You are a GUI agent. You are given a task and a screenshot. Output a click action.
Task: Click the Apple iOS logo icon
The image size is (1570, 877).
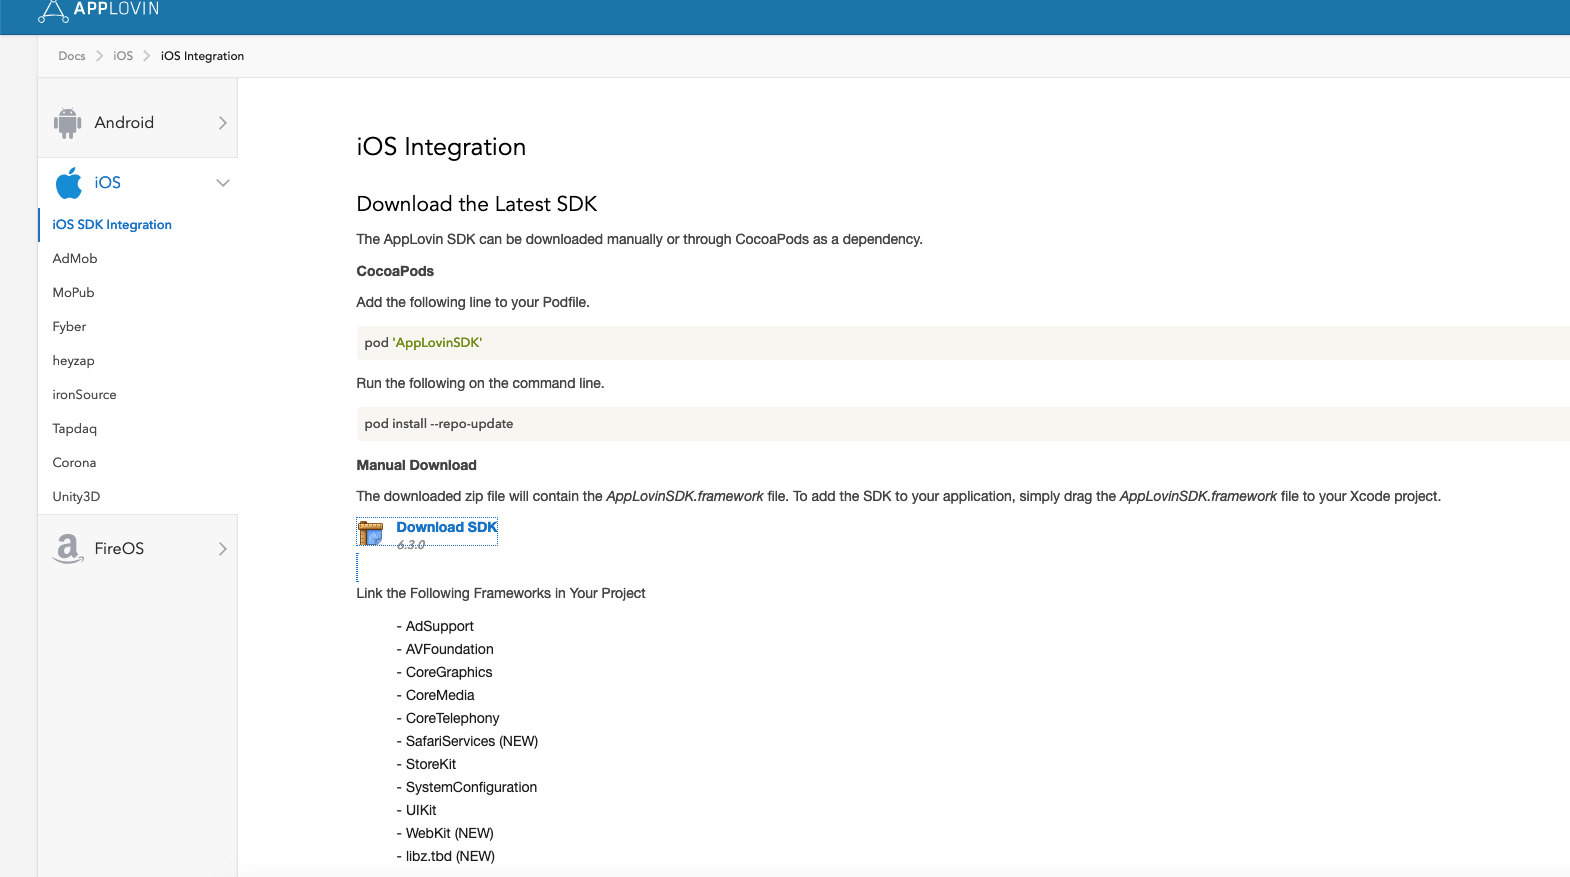click(68, 183)
